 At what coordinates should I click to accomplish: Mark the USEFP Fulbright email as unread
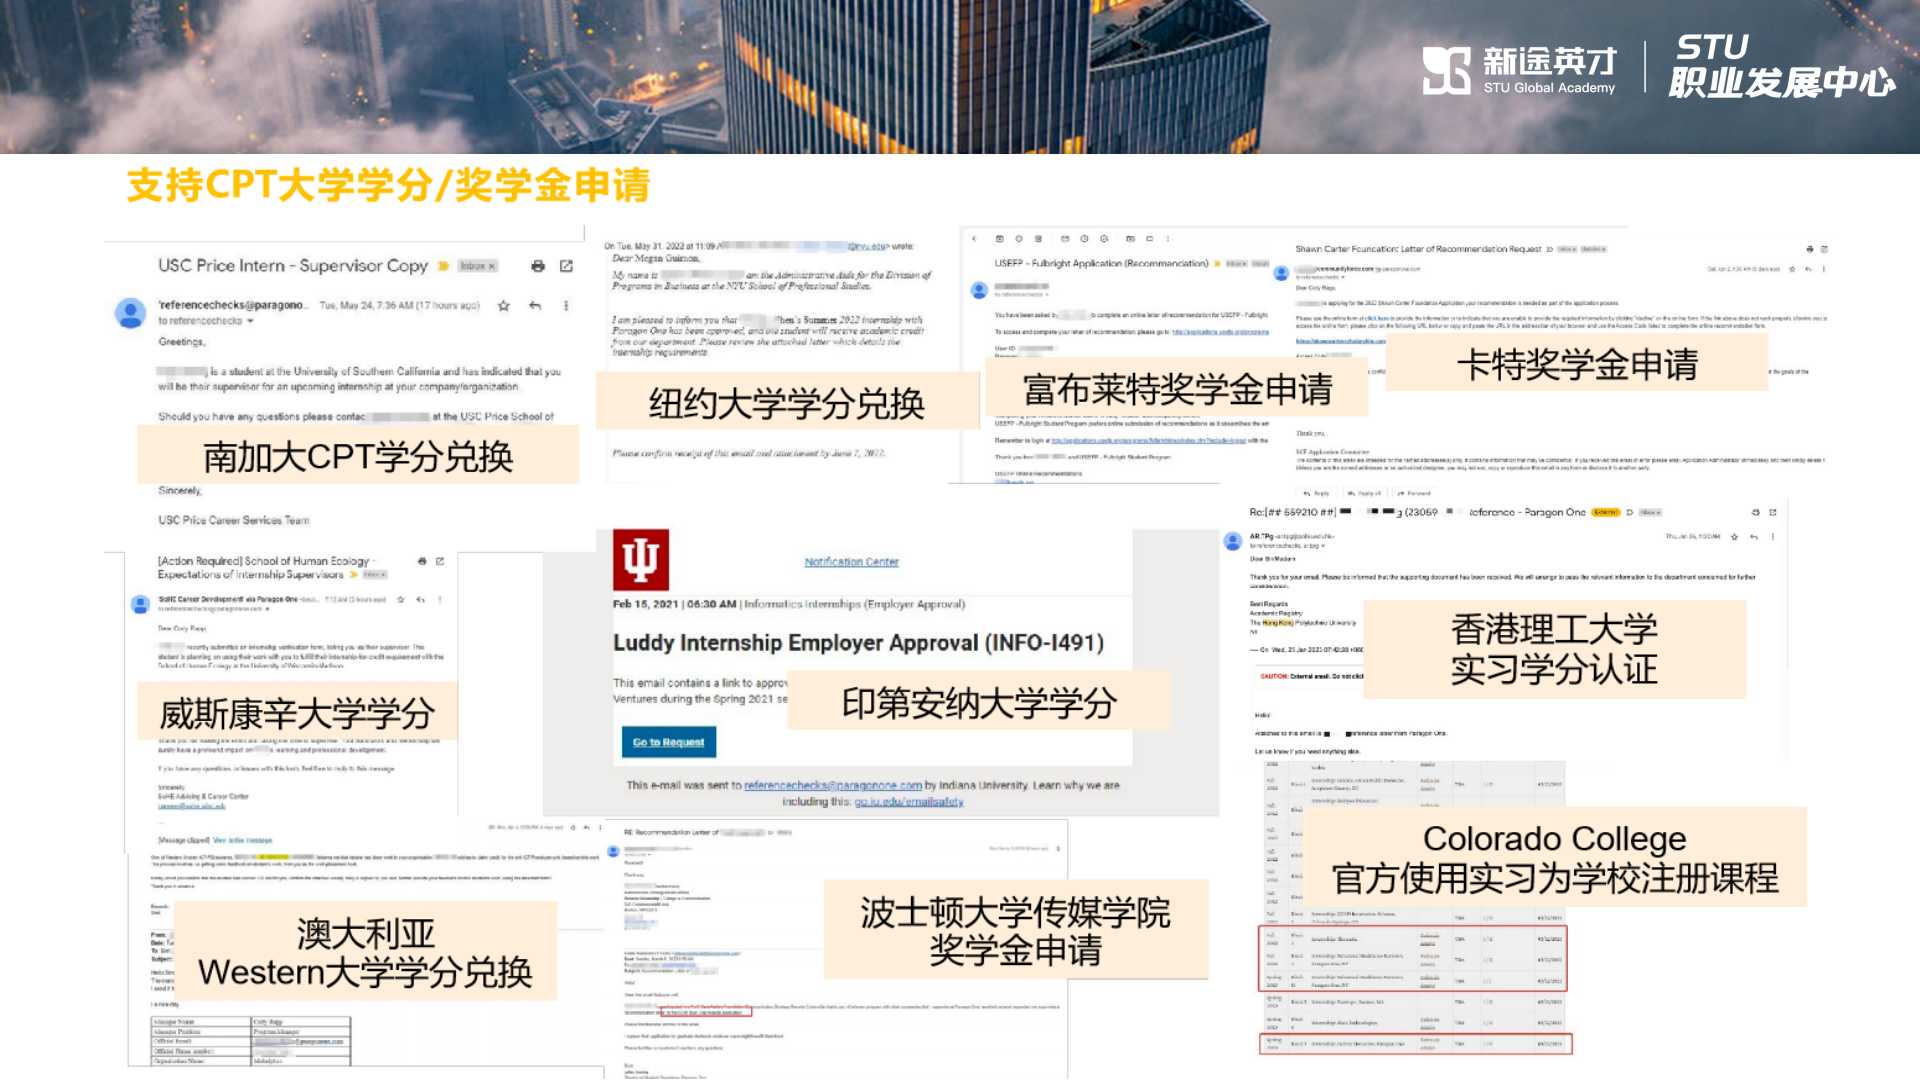(x=1065, y=239)
